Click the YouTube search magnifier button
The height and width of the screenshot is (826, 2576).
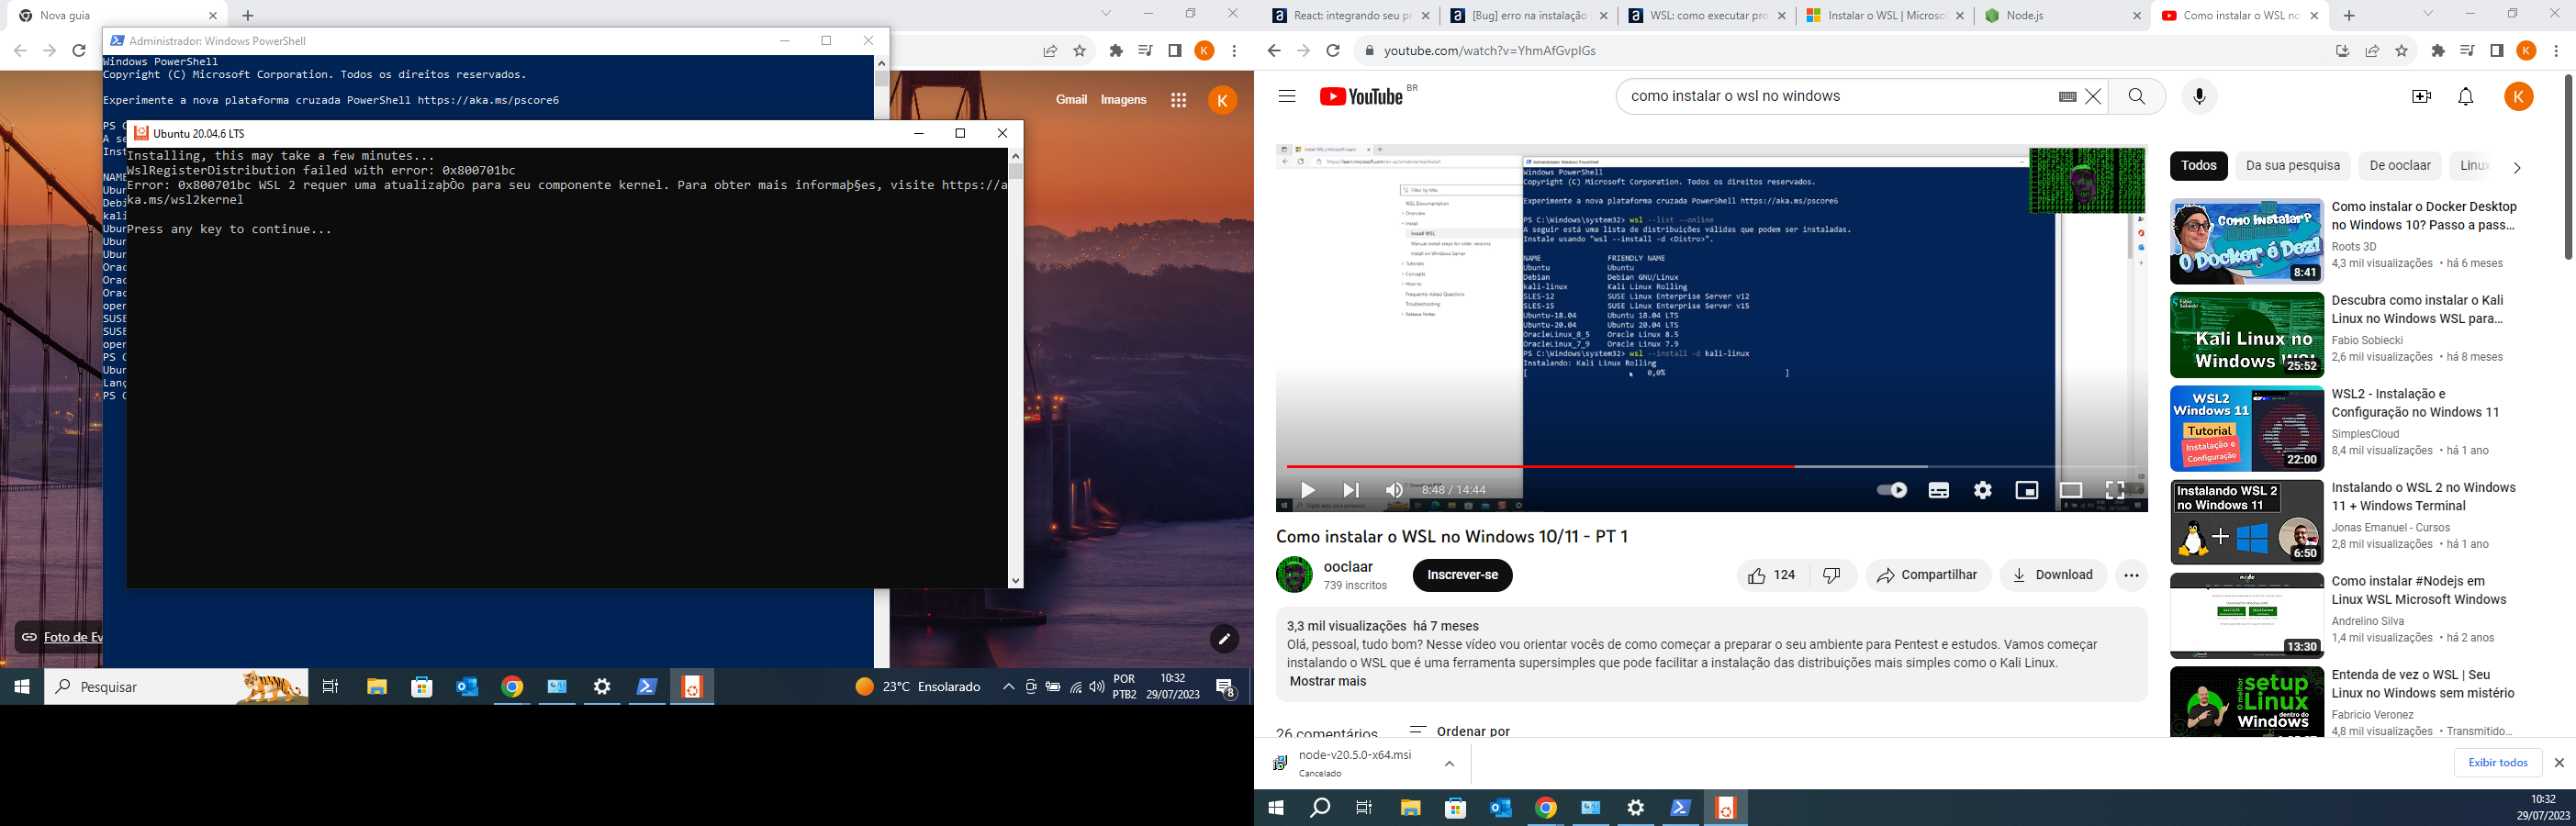[x=2137, y=96]
